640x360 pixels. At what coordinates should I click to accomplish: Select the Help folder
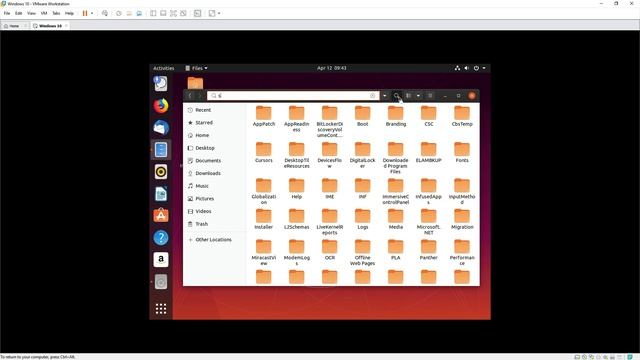coord(297,189)
